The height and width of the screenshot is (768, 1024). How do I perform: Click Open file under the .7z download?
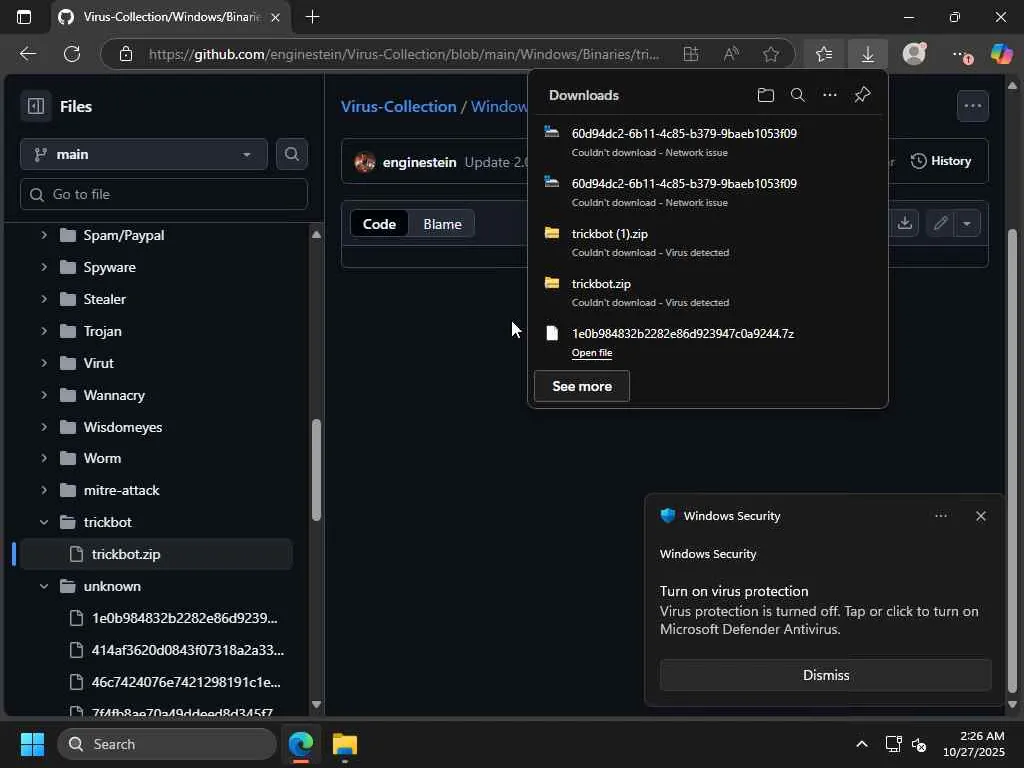592,353
